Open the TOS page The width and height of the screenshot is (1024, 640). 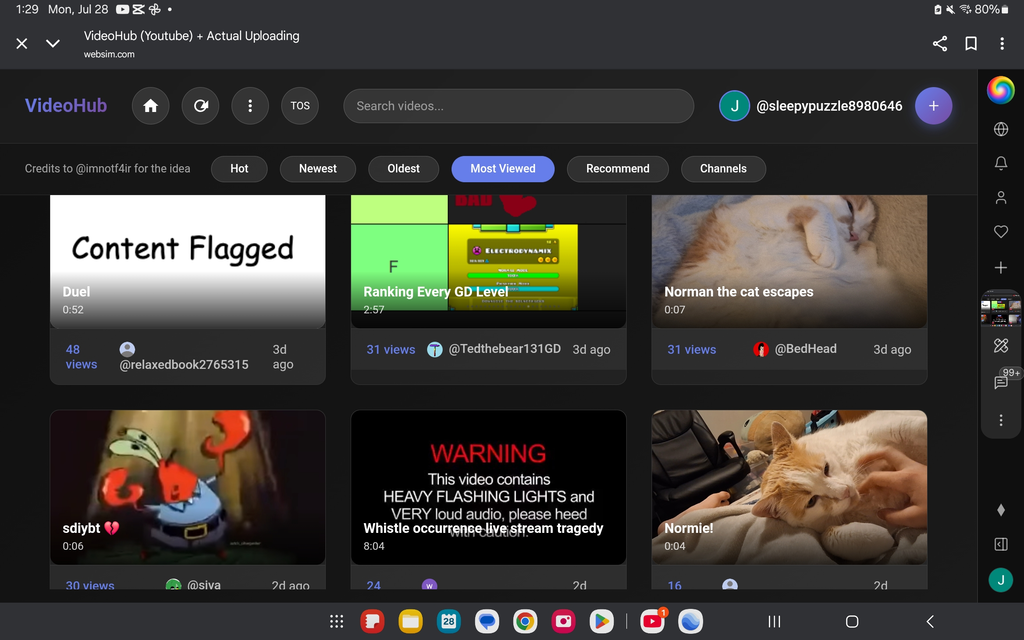coord(299,106)
